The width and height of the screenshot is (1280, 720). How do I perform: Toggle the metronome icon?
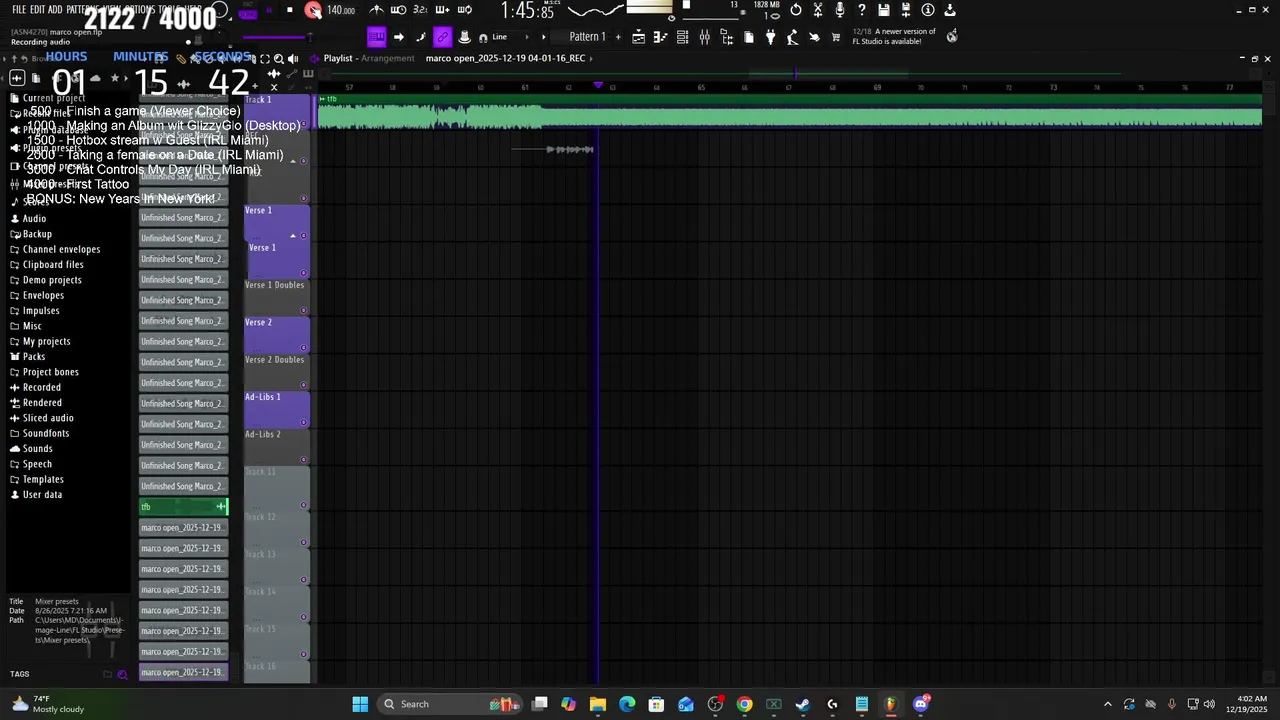click(x=376, y=10)
